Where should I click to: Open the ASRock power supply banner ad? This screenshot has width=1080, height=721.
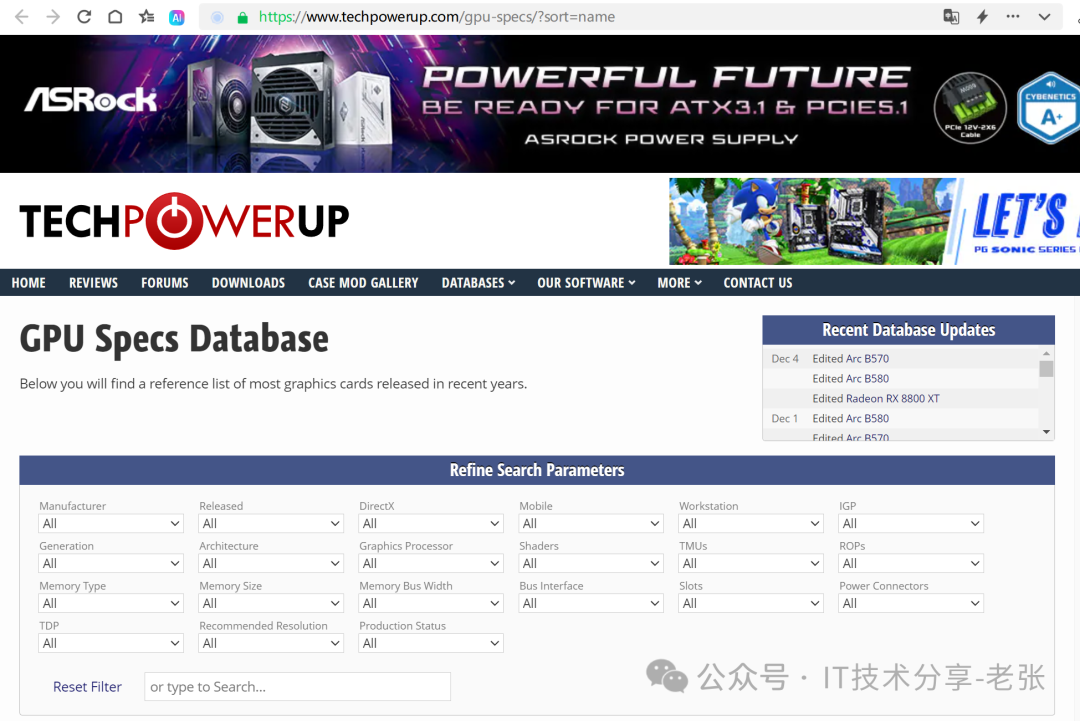pyautogui.click(x=540, y=104)
